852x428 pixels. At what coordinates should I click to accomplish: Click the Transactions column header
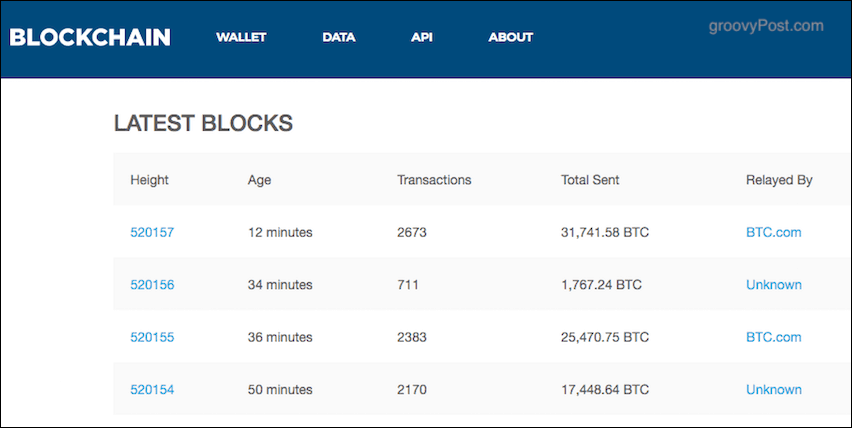coord(434,180)
